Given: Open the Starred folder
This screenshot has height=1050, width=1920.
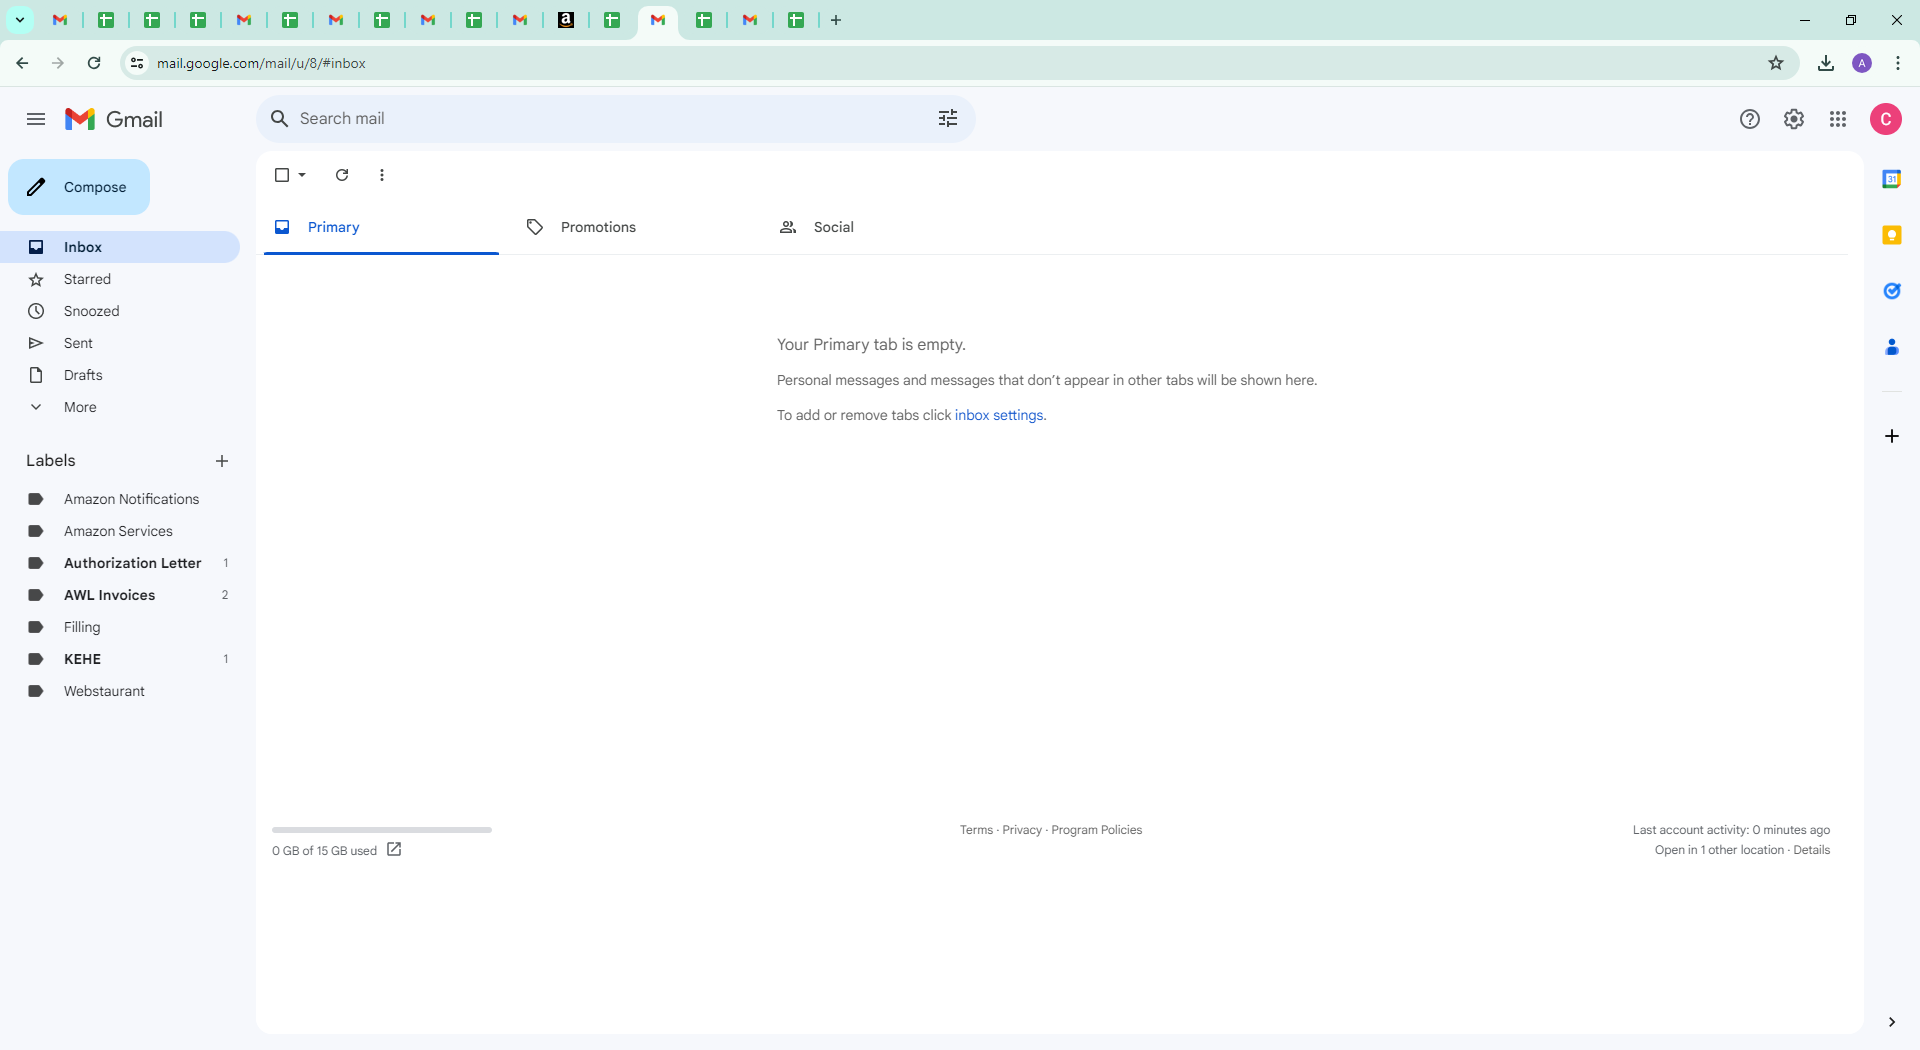Looking at the screenshot, I should click(x=120, y=279).
